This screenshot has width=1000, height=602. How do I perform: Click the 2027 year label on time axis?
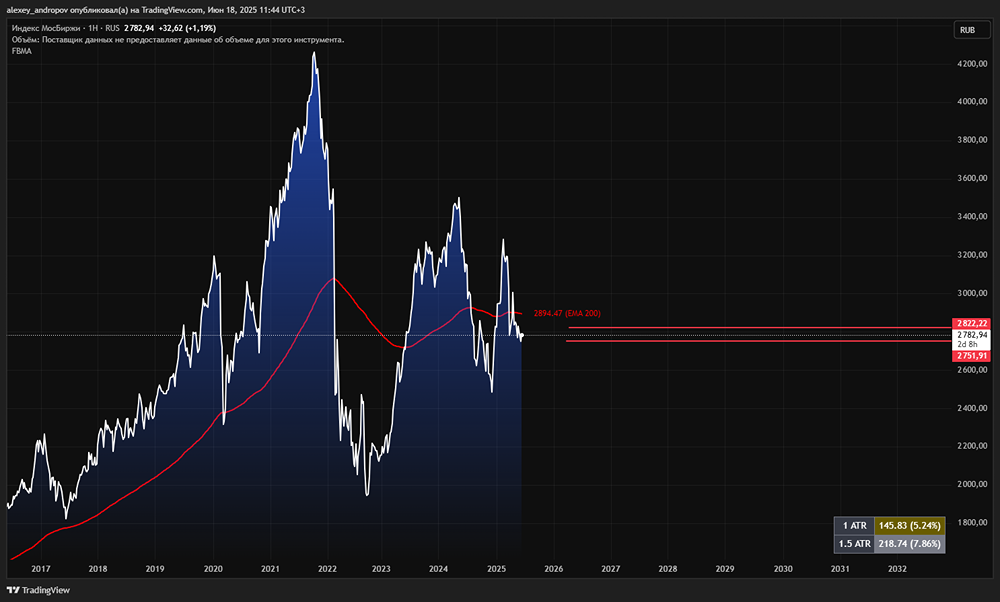click(610, 569)
